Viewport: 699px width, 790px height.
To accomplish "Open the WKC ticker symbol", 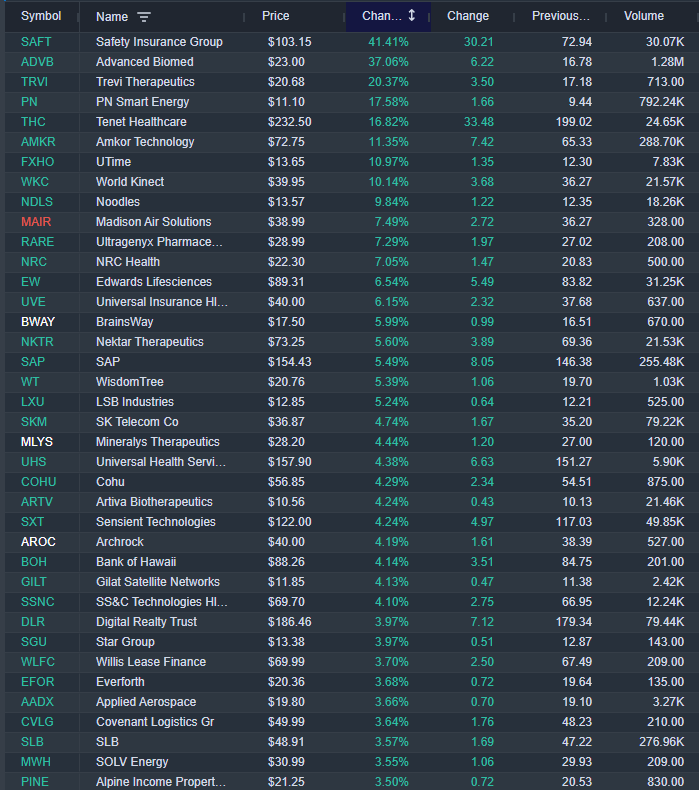I will point(35,182).
